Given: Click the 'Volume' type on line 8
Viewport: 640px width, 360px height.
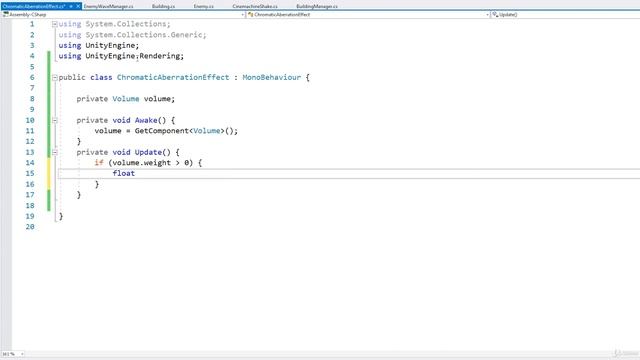Looking at the screenshot, I should [126, 99].
